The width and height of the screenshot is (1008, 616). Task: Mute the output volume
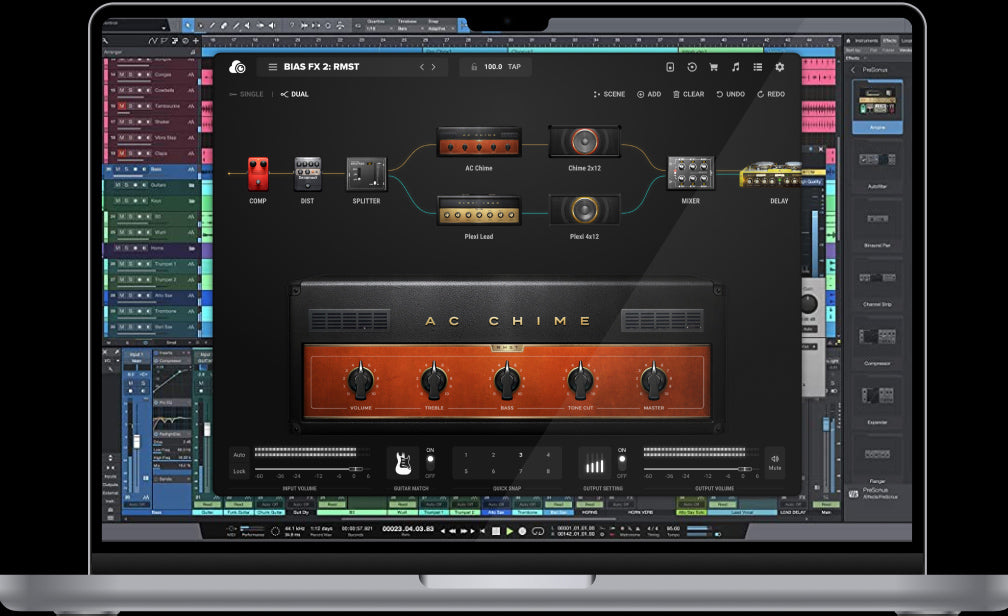click(x=774, y=462)
